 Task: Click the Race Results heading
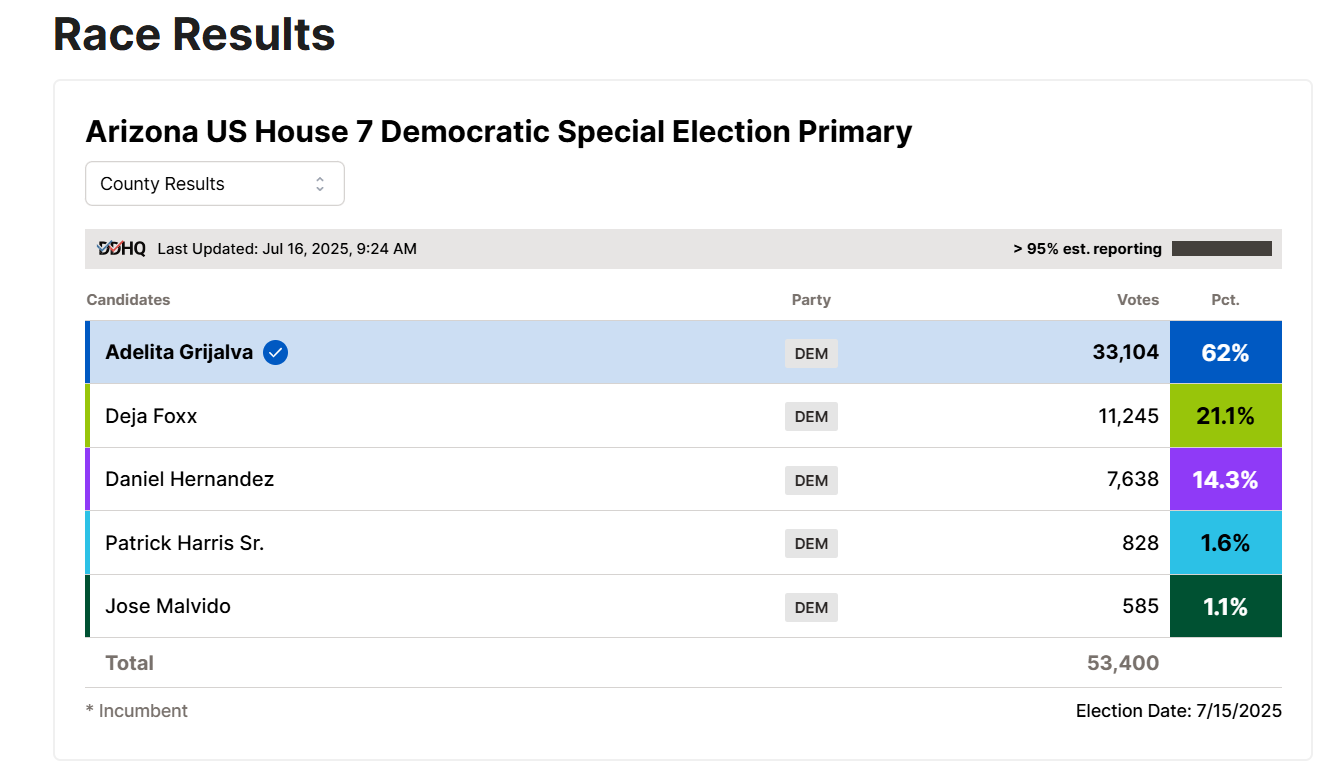pos(194,34)
